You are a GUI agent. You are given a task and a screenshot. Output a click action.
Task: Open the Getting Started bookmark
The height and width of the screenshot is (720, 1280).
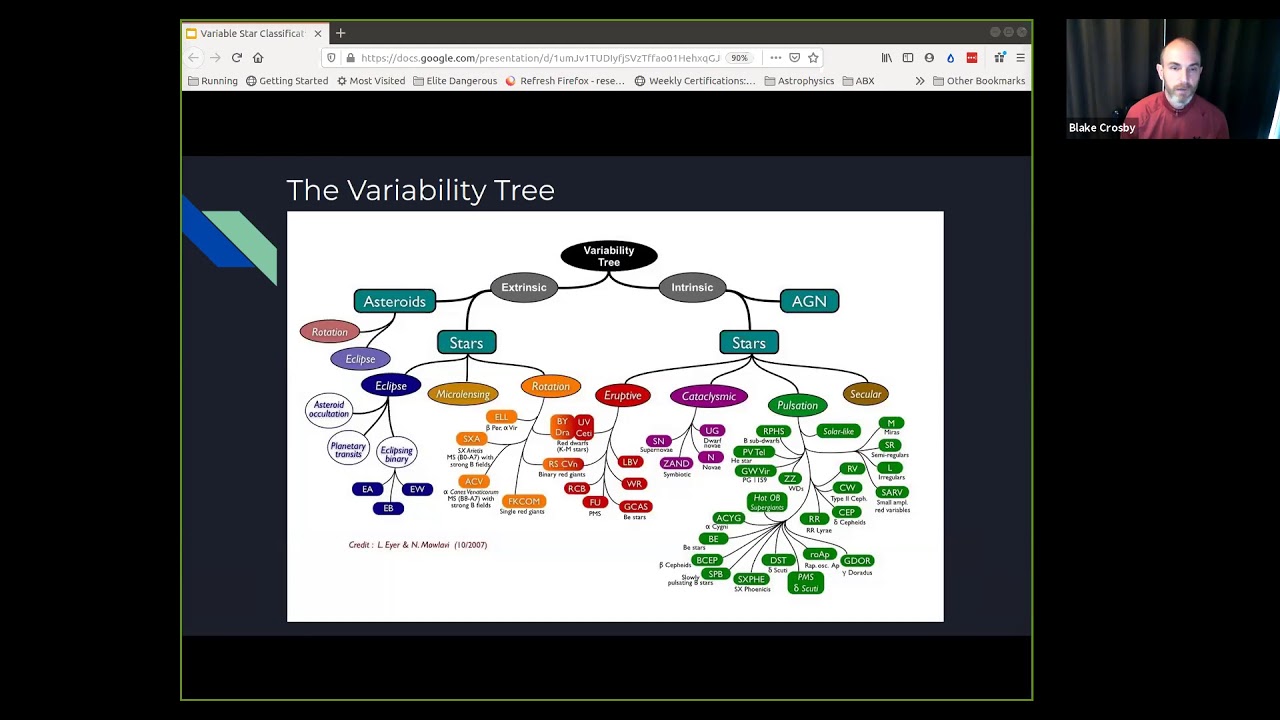[286, 81]
